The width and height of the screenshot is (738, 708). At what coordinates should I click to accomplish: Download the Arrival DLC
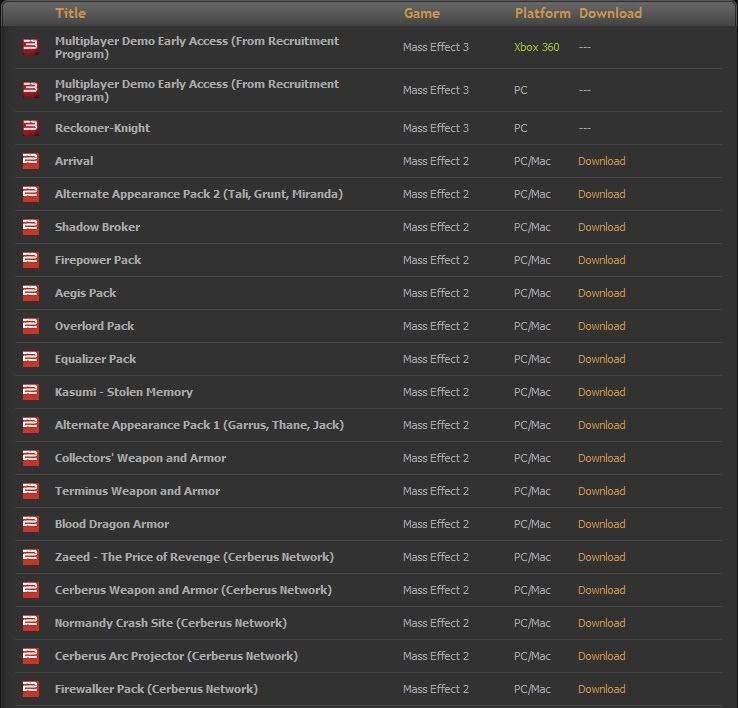point(602,161)
